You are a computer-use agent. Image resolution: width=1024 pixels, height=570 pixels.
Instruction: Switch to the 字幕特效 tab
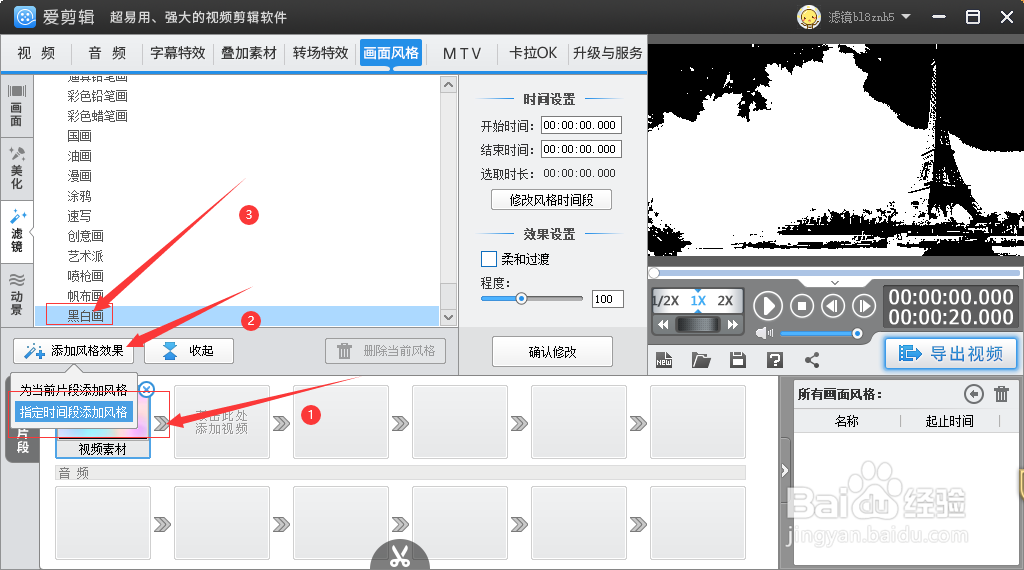(x=178, y=53)
